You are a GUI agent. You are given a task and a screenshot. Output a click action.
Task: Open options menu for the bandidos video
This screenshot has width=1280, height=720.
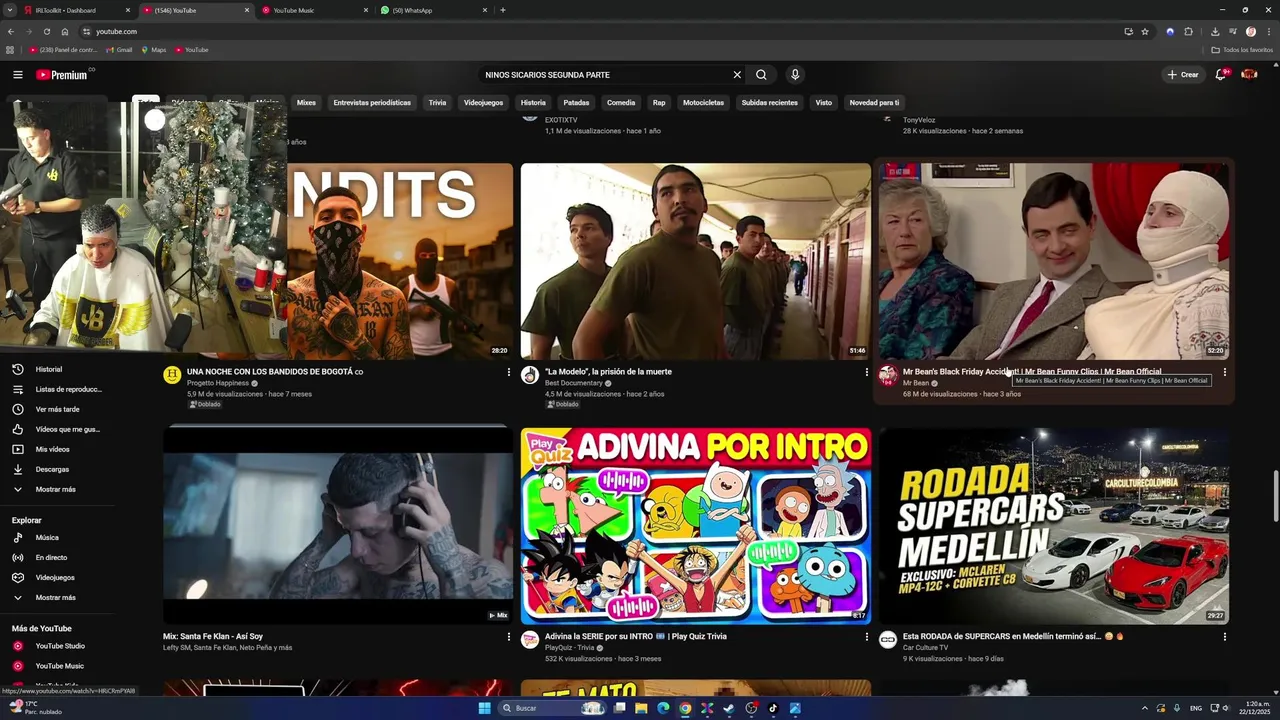click(508, 372)
